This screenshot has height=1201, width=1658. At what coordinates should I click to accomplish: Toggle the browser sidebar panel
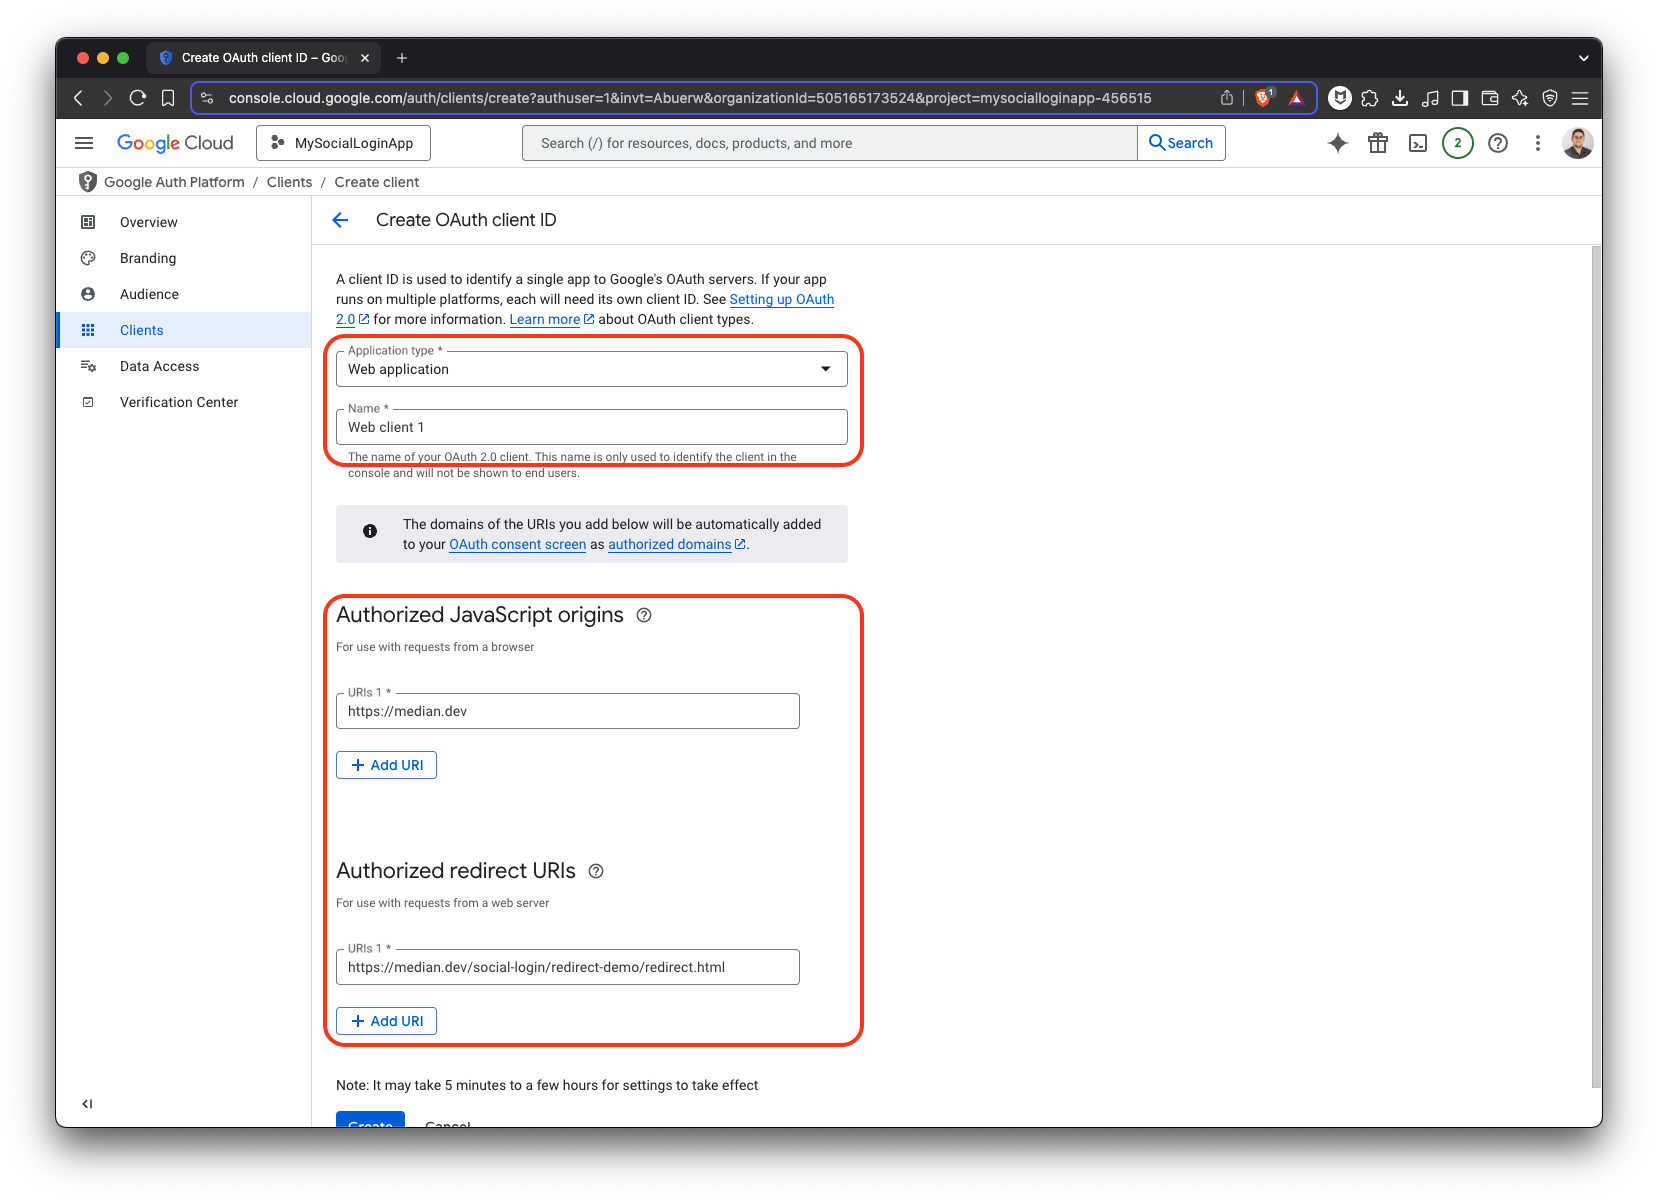[1460, 98]
